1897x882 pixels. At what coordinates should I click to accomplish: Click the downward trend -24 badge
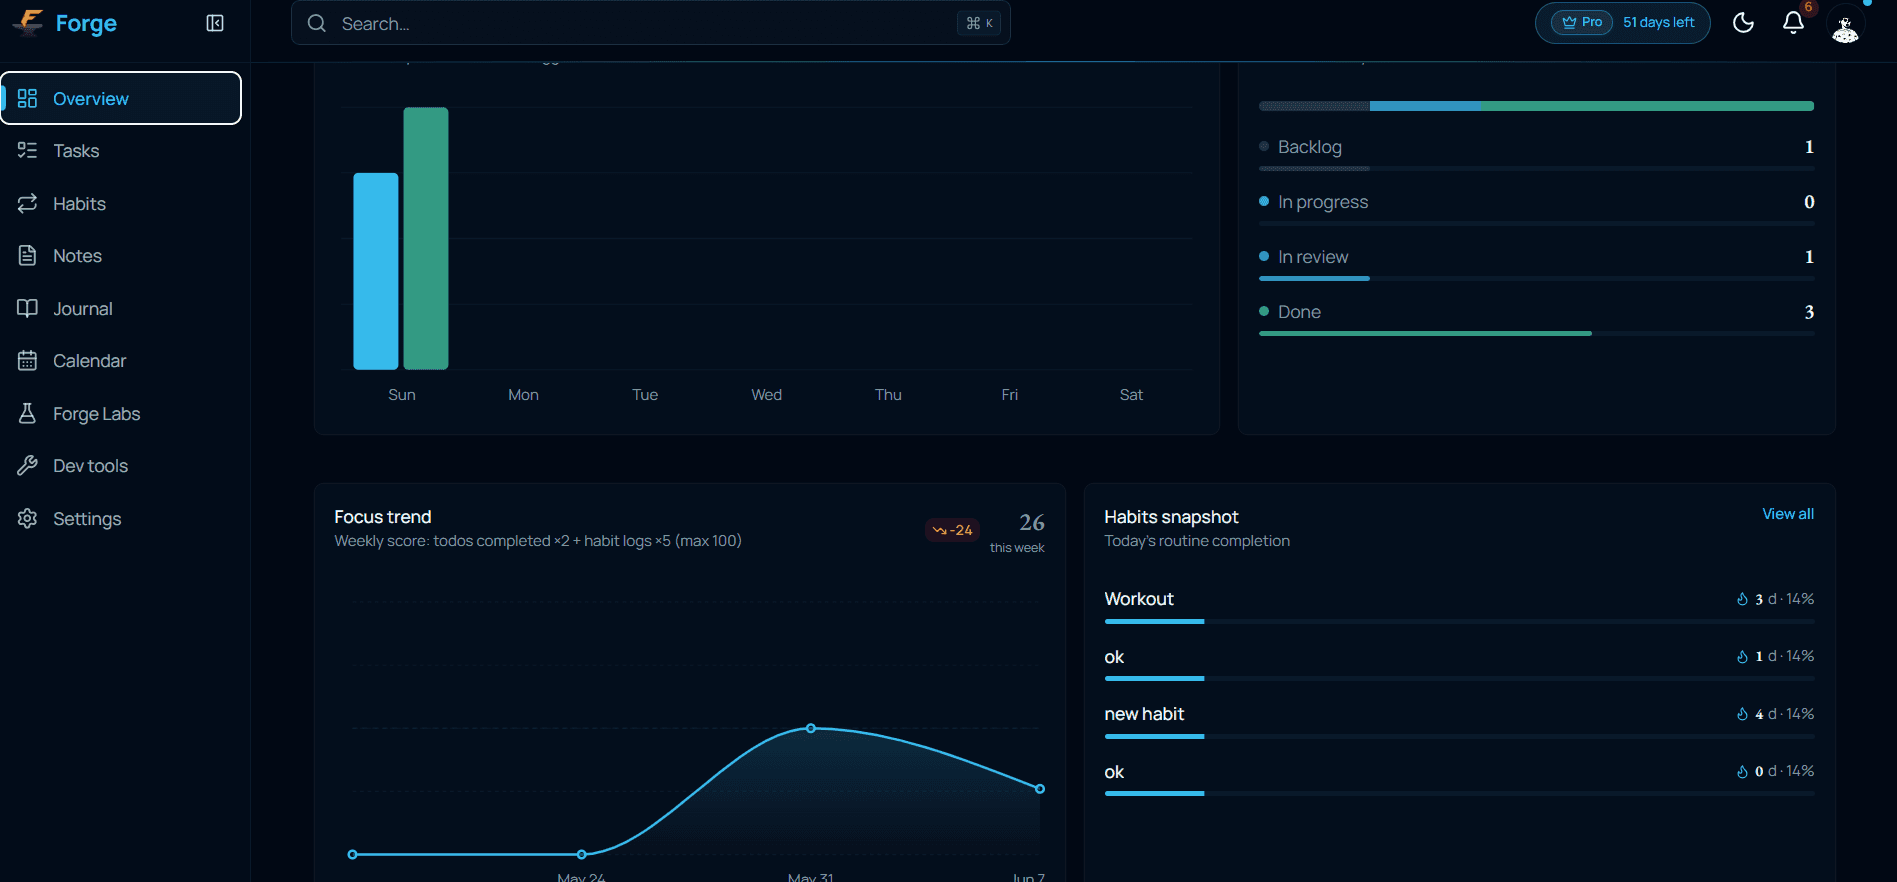(952, 530)
